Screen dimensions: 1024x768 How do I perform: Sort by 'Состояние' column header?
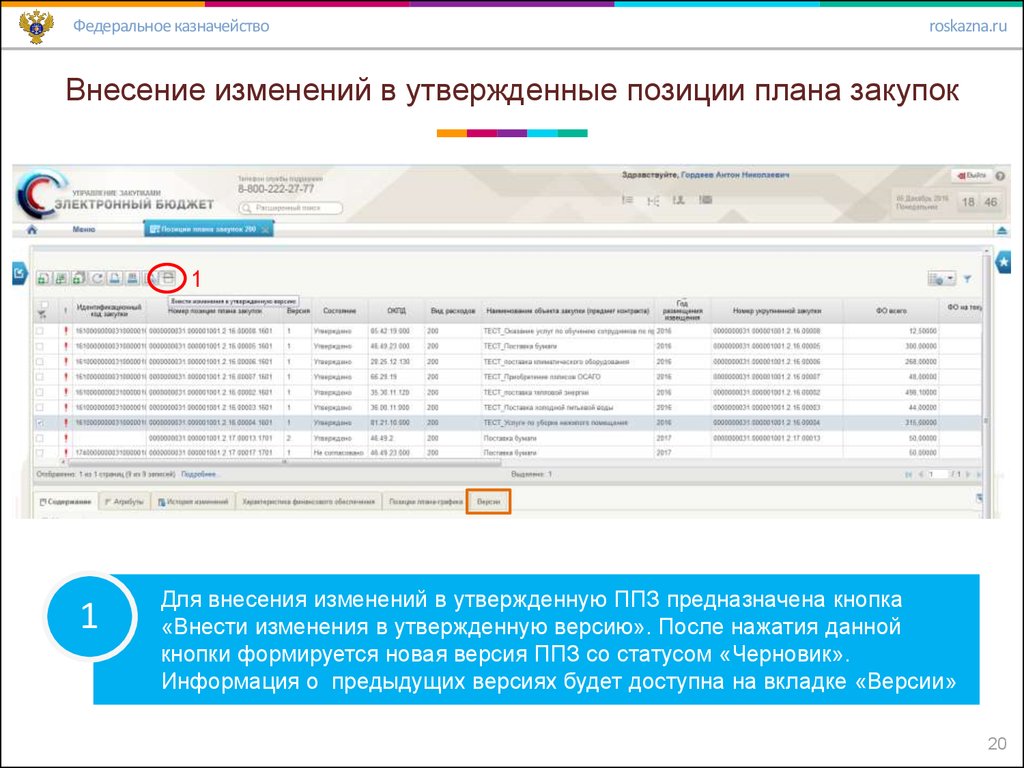coord(340,311)
